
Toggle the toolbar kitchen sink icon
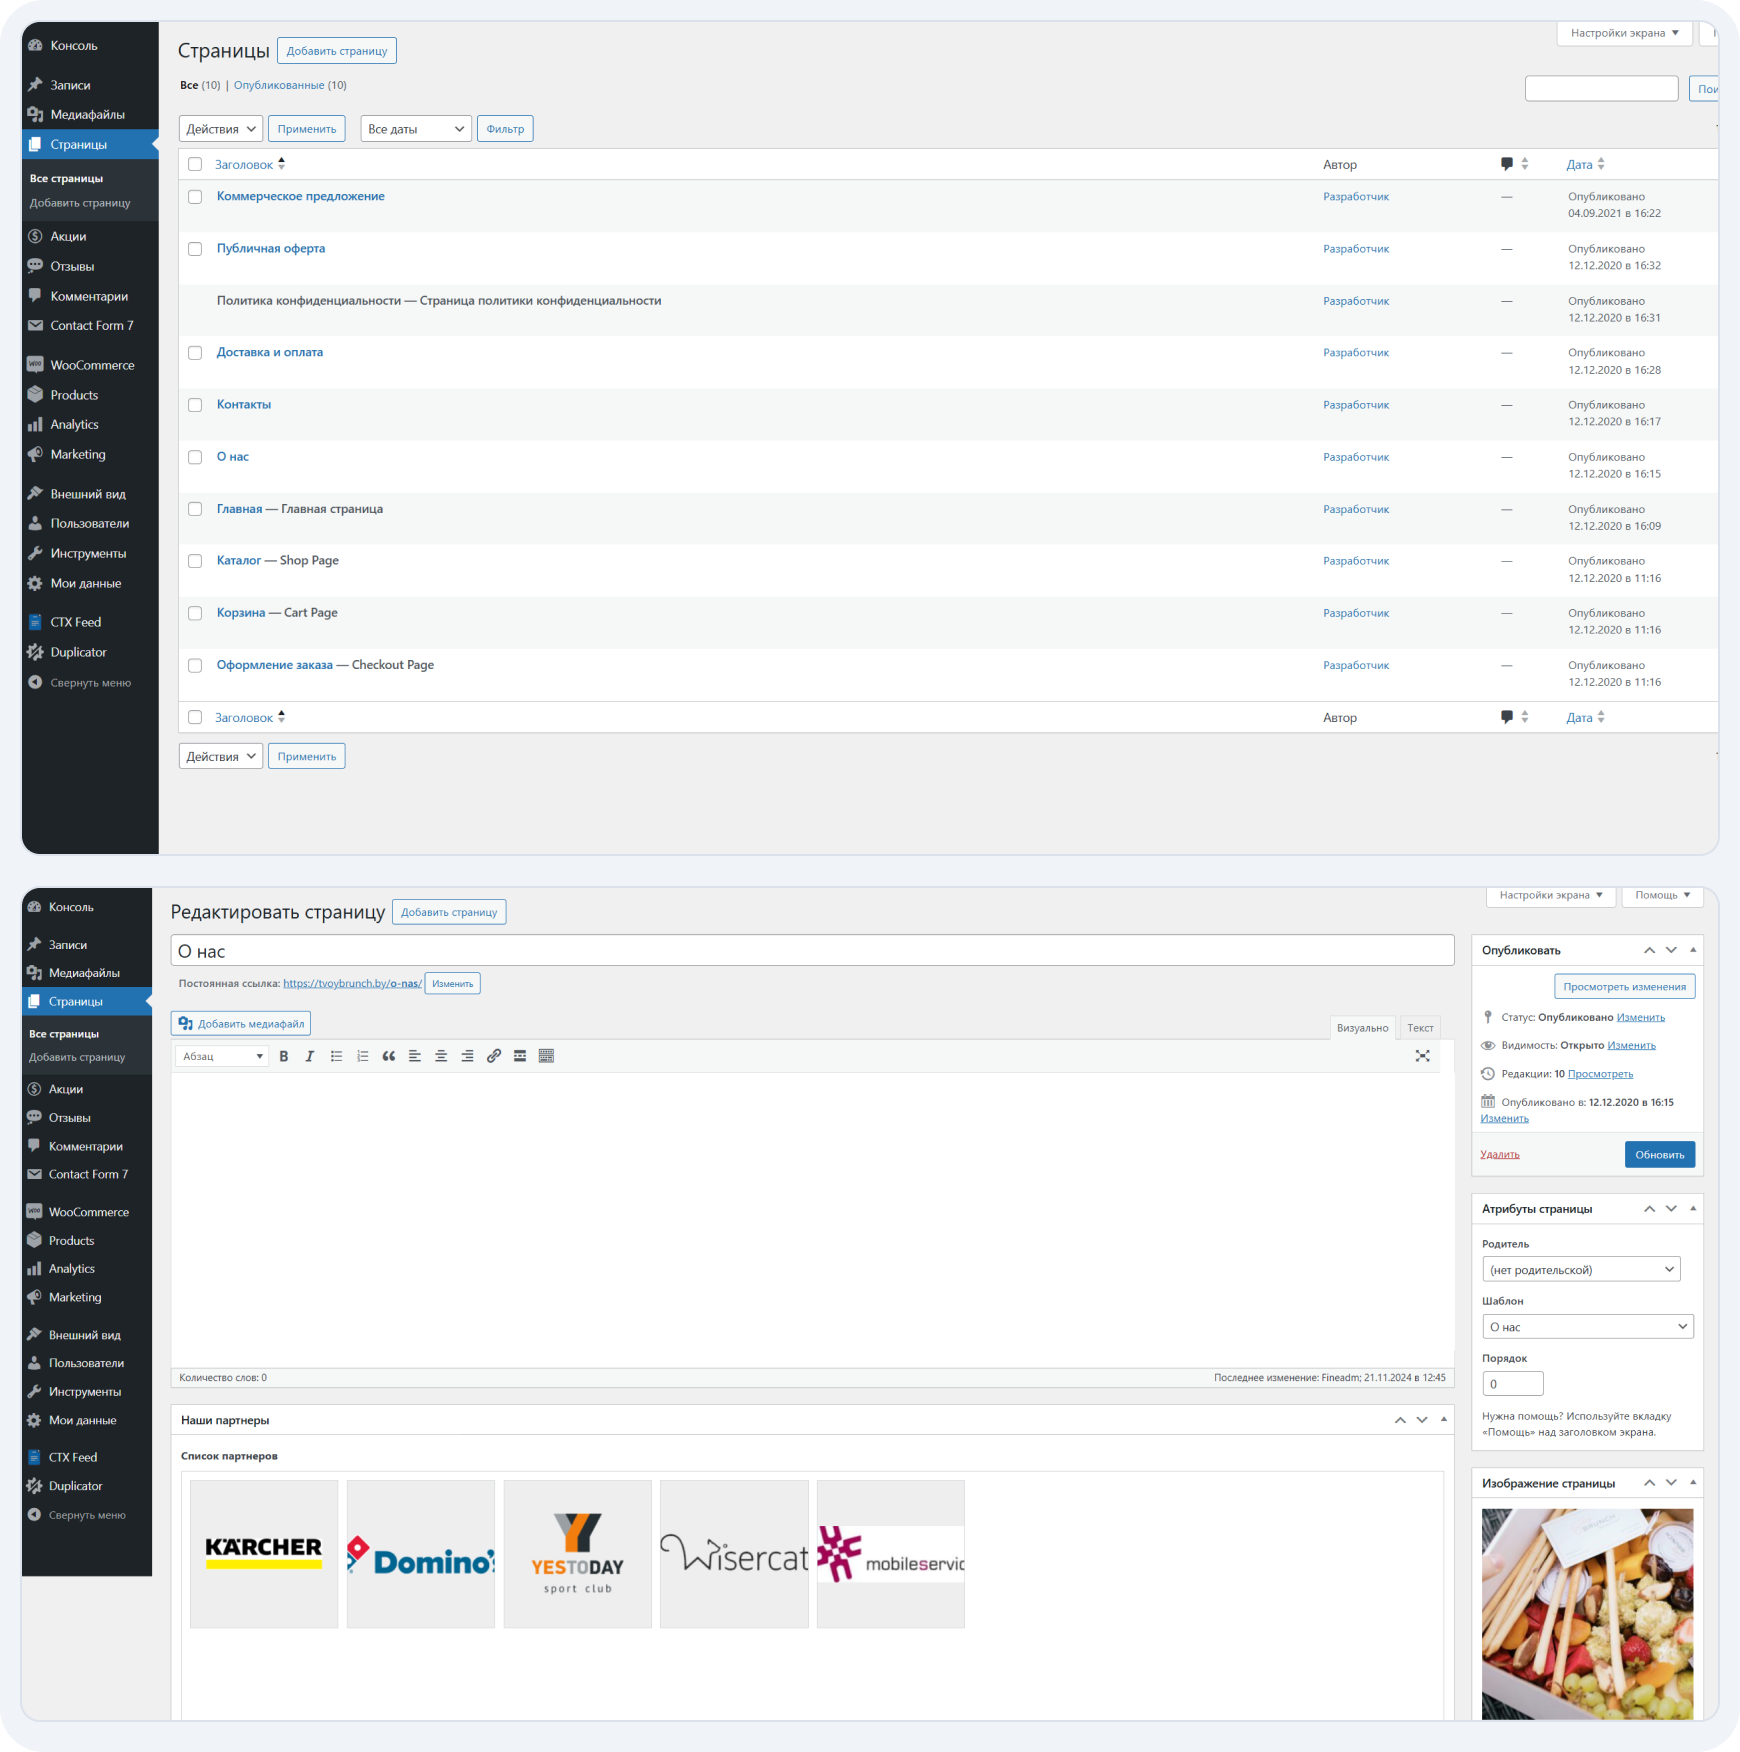pyautogui.click(x=546, y=1056)
